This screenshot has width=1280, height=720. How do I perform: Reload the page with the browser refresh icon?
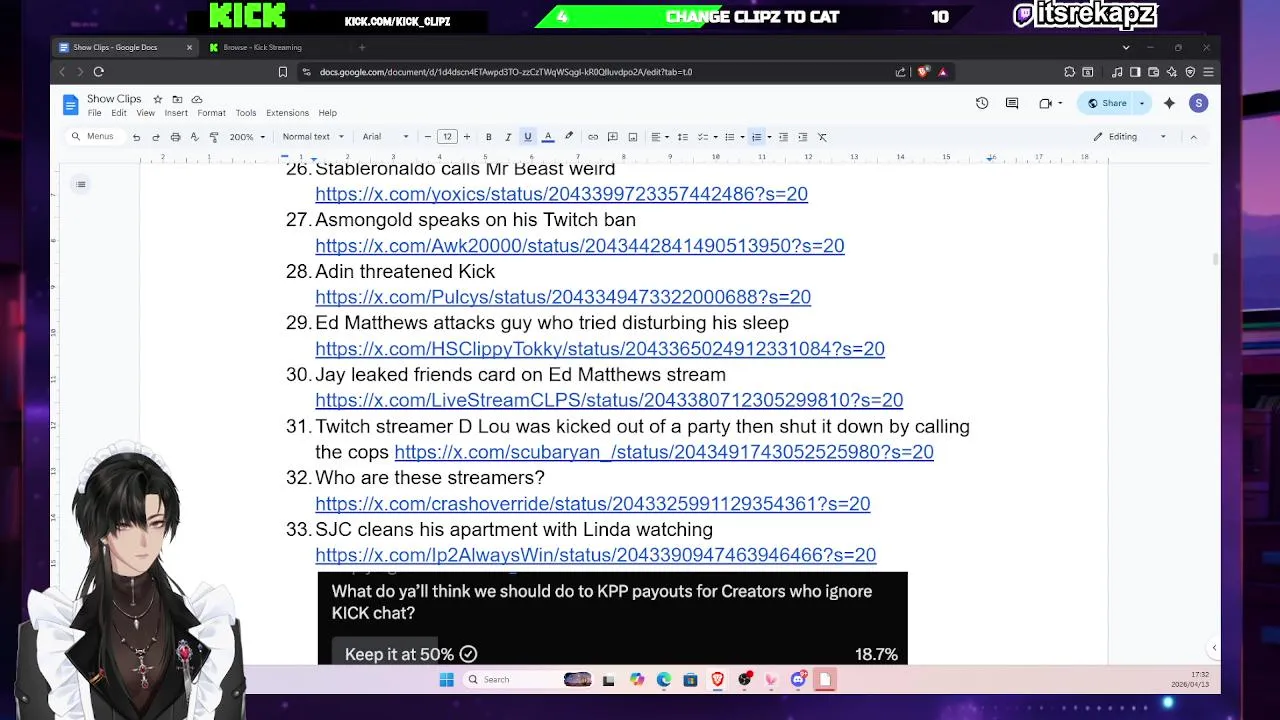[x=98, y=72]
